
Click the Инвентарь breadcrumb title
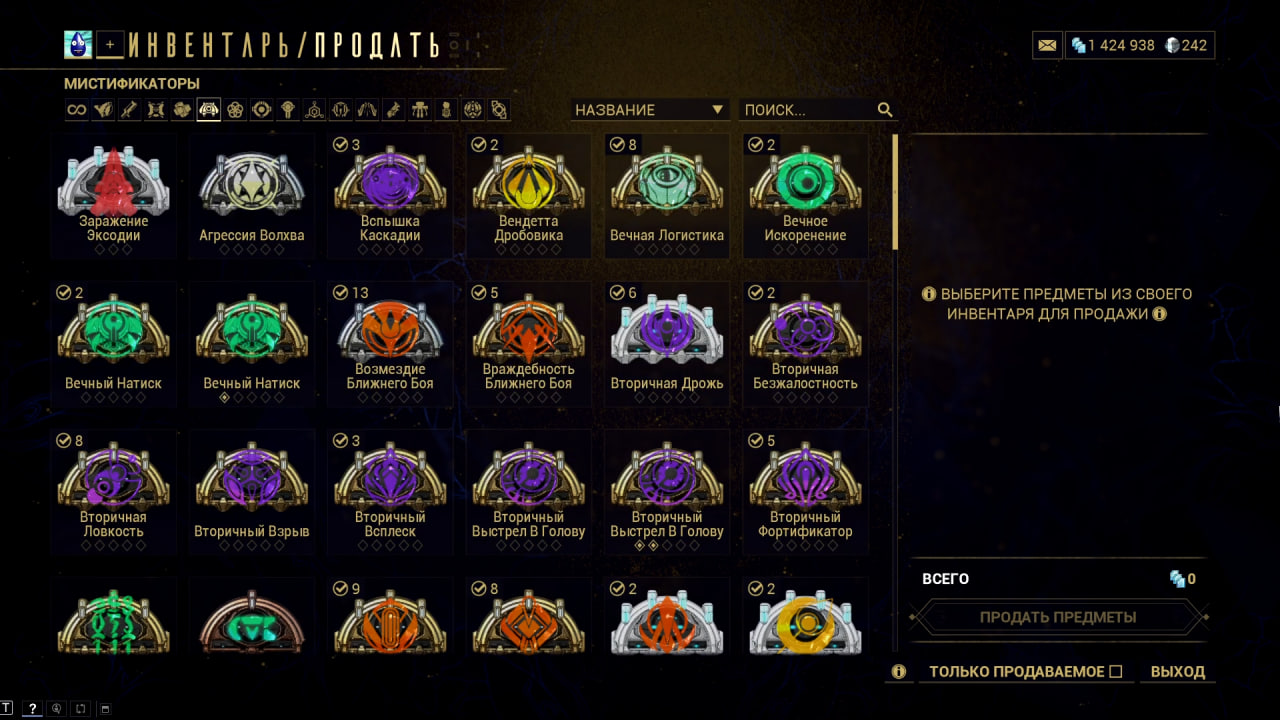pos(215,45)
